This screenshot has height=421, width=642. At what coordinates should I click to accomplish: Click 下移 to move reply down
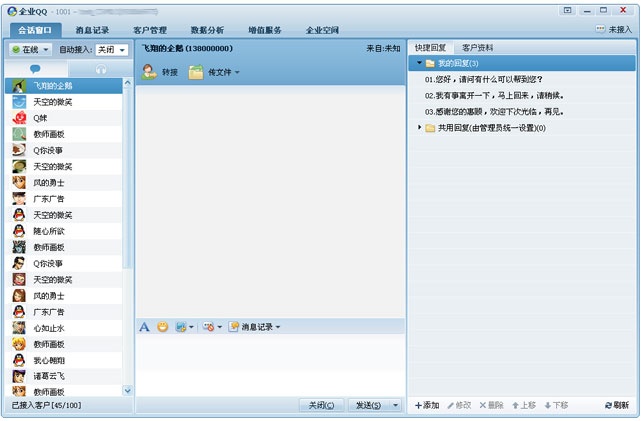[x=556, y=405]
